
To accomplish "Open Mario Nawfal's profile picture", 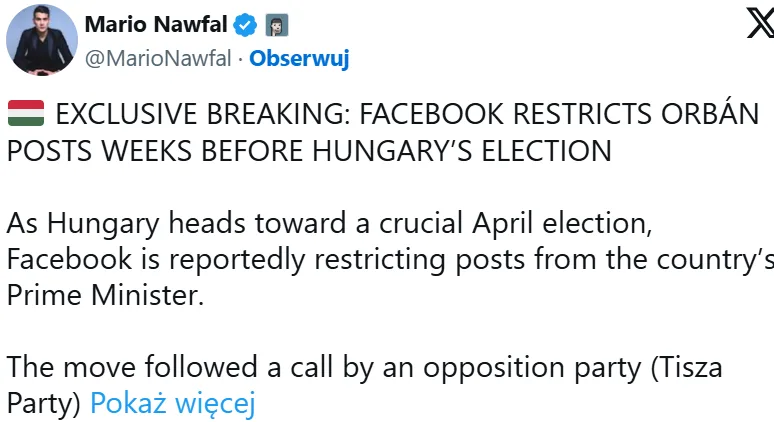I will pos(42,39).
